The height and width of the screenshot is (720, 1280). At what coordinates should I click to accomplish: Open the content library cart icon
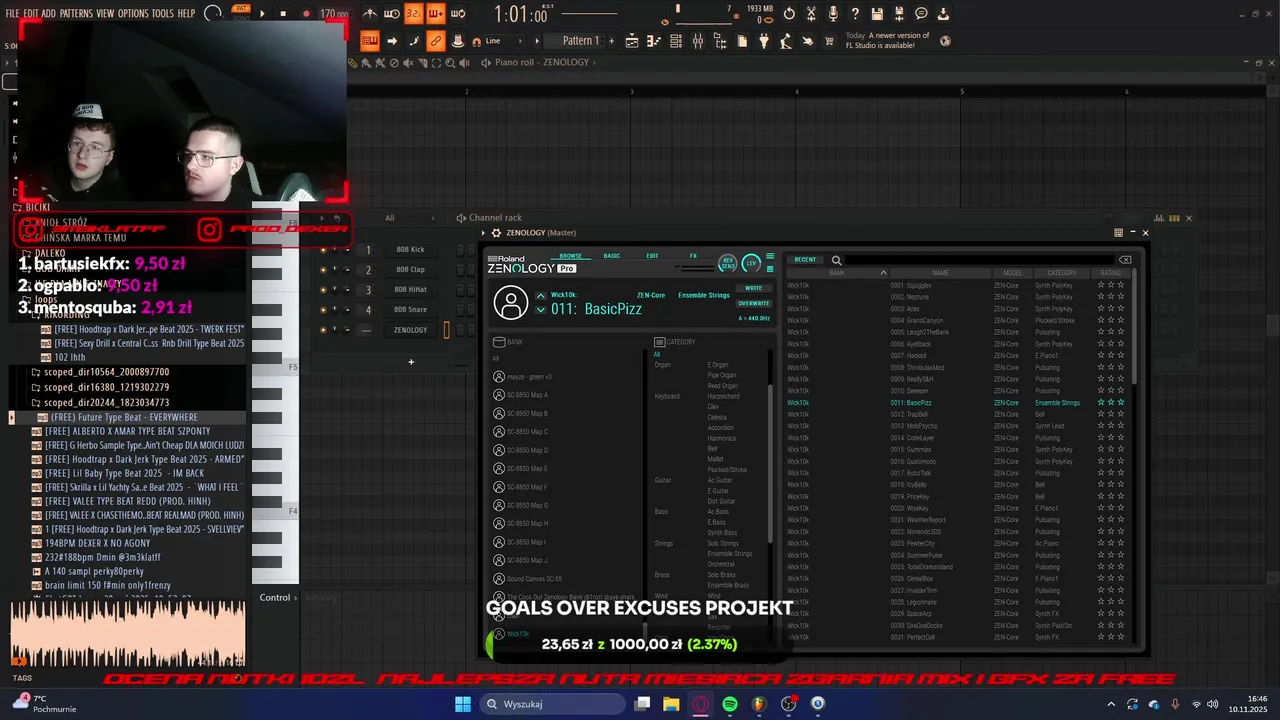829,41
